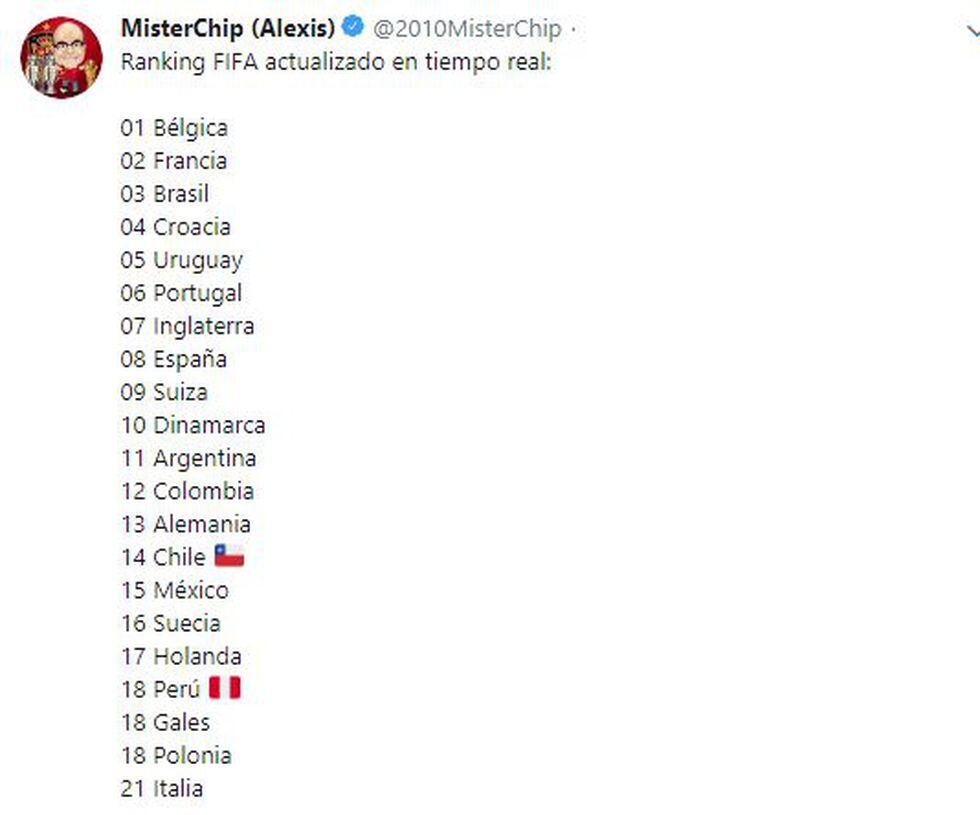Viewport: 980px width, 815px height.
Task: Click the "05 Uruguay" entry
Action: coord(181,260)
